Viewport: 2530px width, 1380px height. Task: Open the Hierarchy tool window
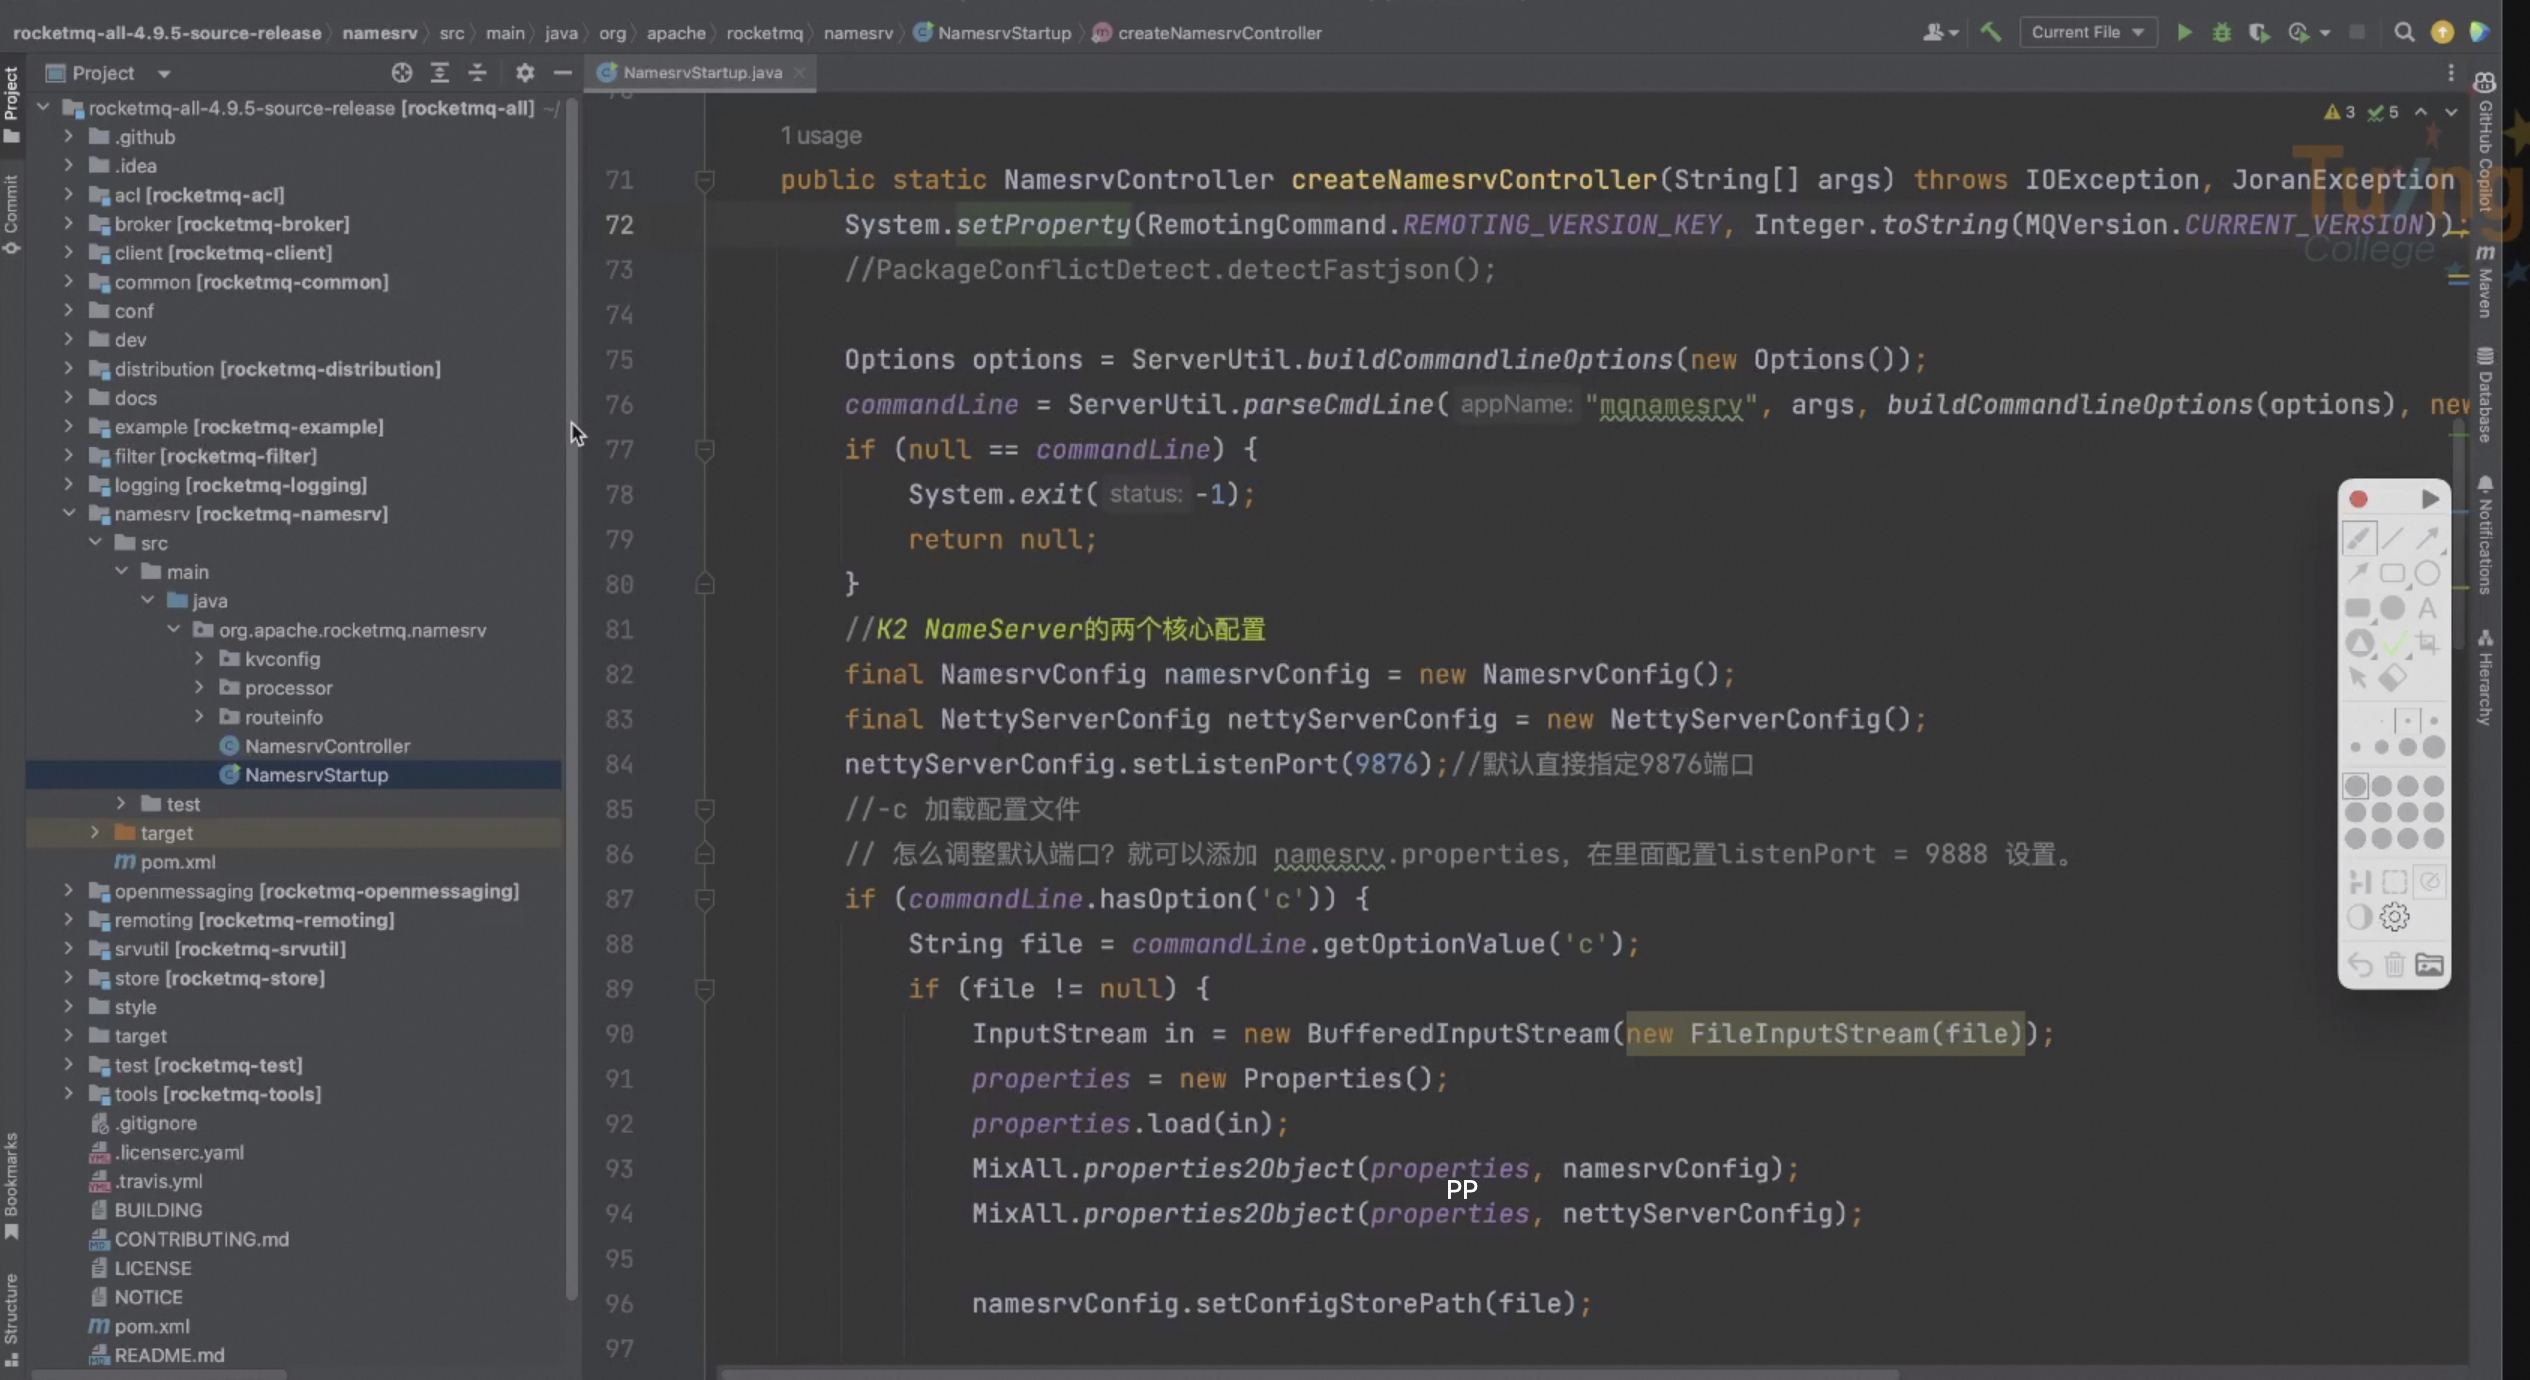coord(2485,677)
